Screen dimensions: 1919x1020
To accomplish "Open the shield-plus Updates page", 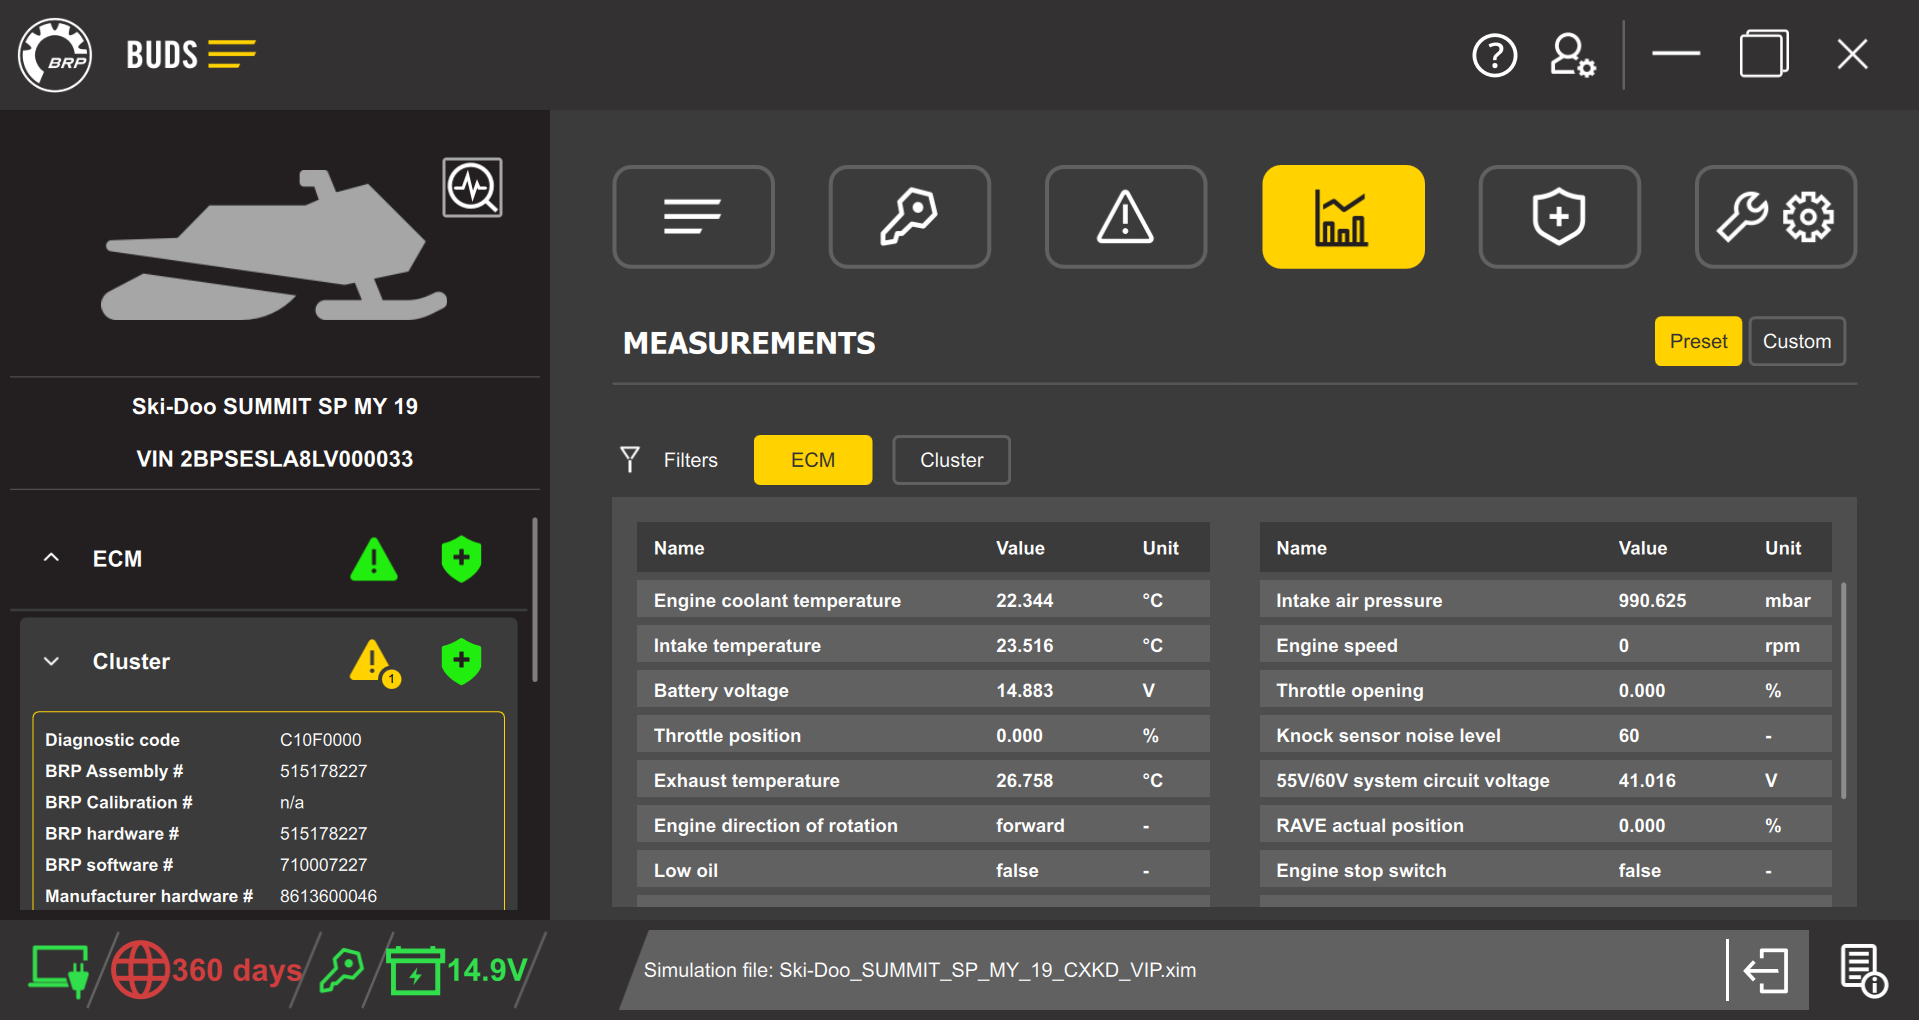I will point(1558,217).
